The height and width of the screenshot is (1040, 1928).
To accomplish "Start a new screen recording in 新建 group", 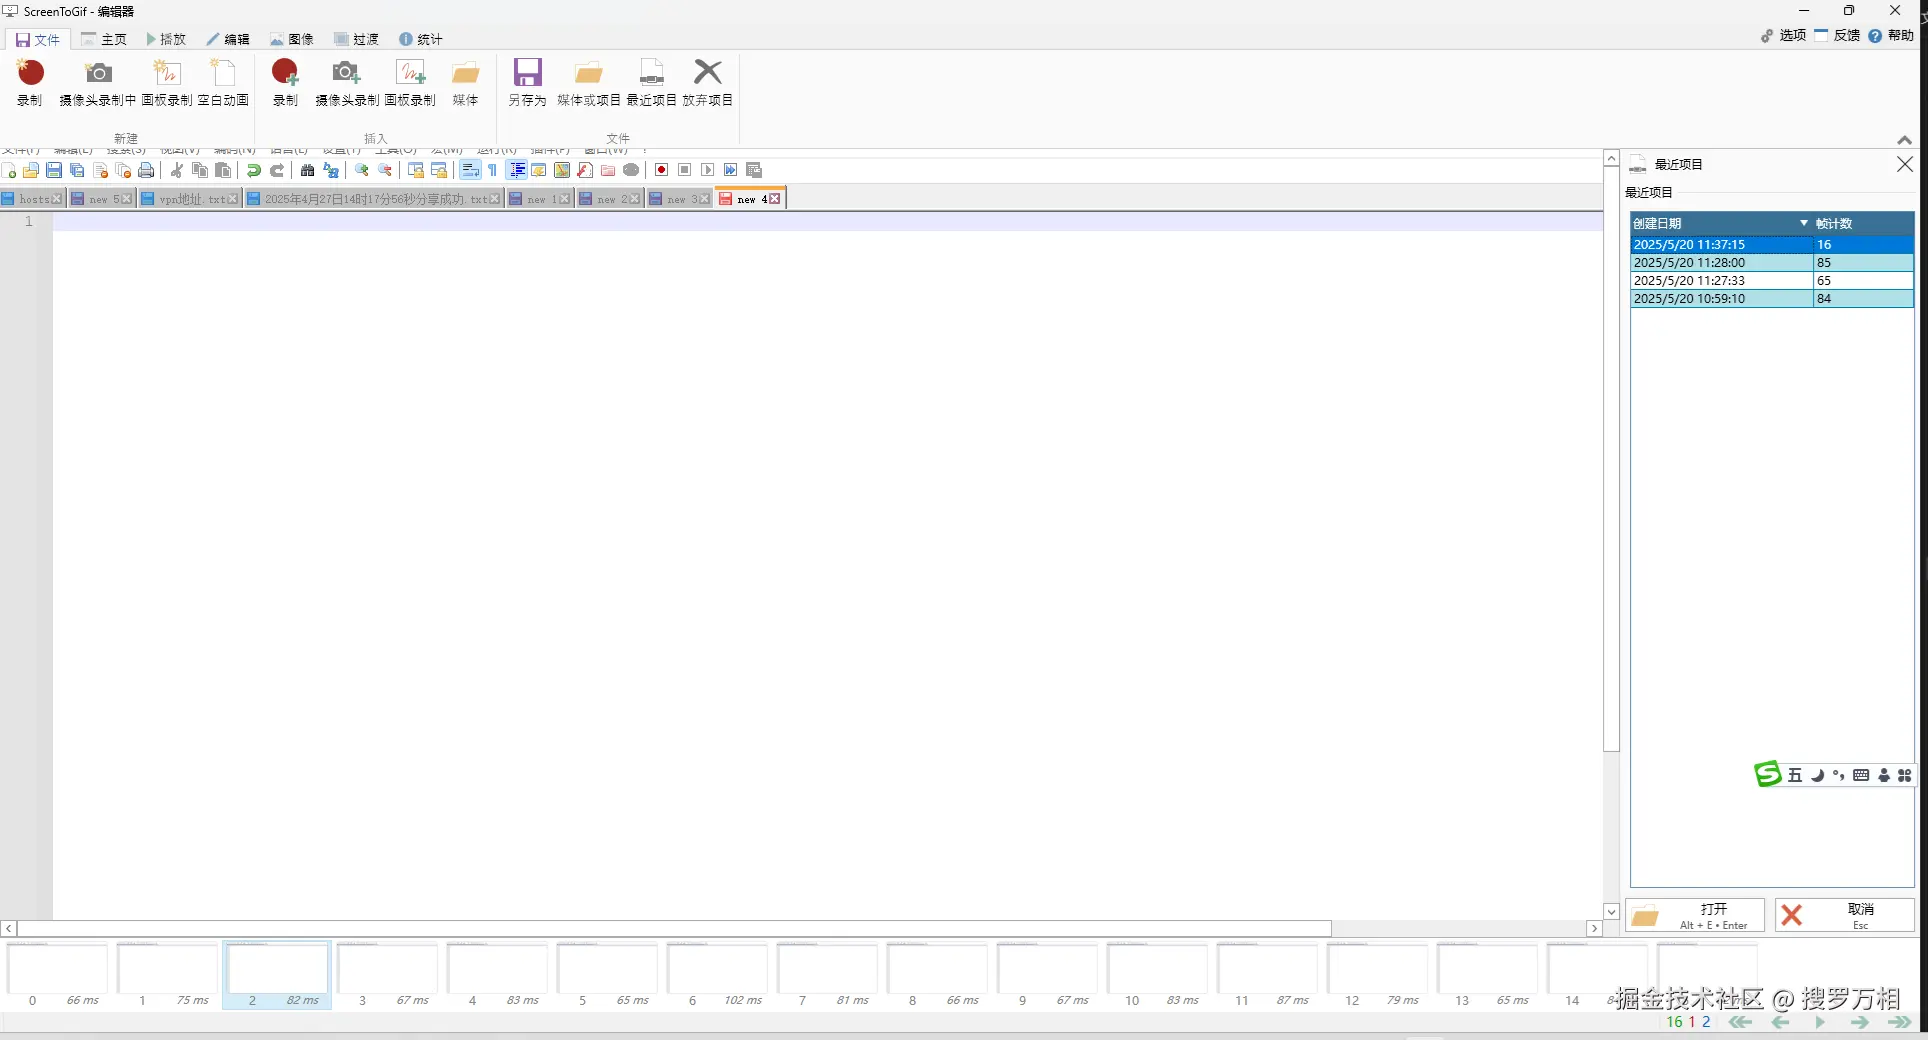I will pyautogui.click(x=30, y=82).
